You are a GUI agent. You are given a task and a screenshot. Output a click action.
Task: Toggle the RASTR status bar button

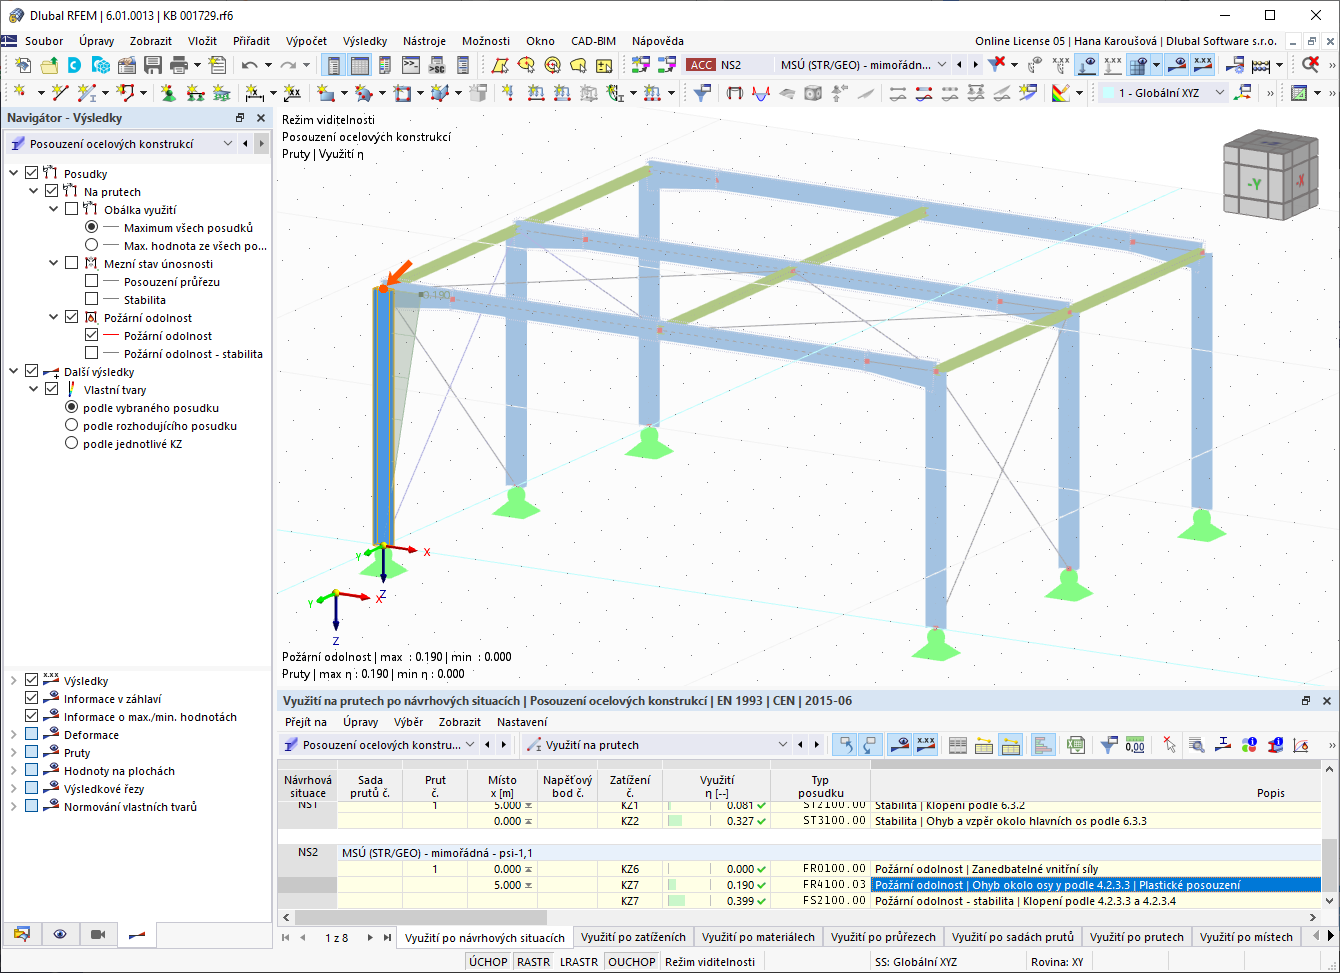533,962
